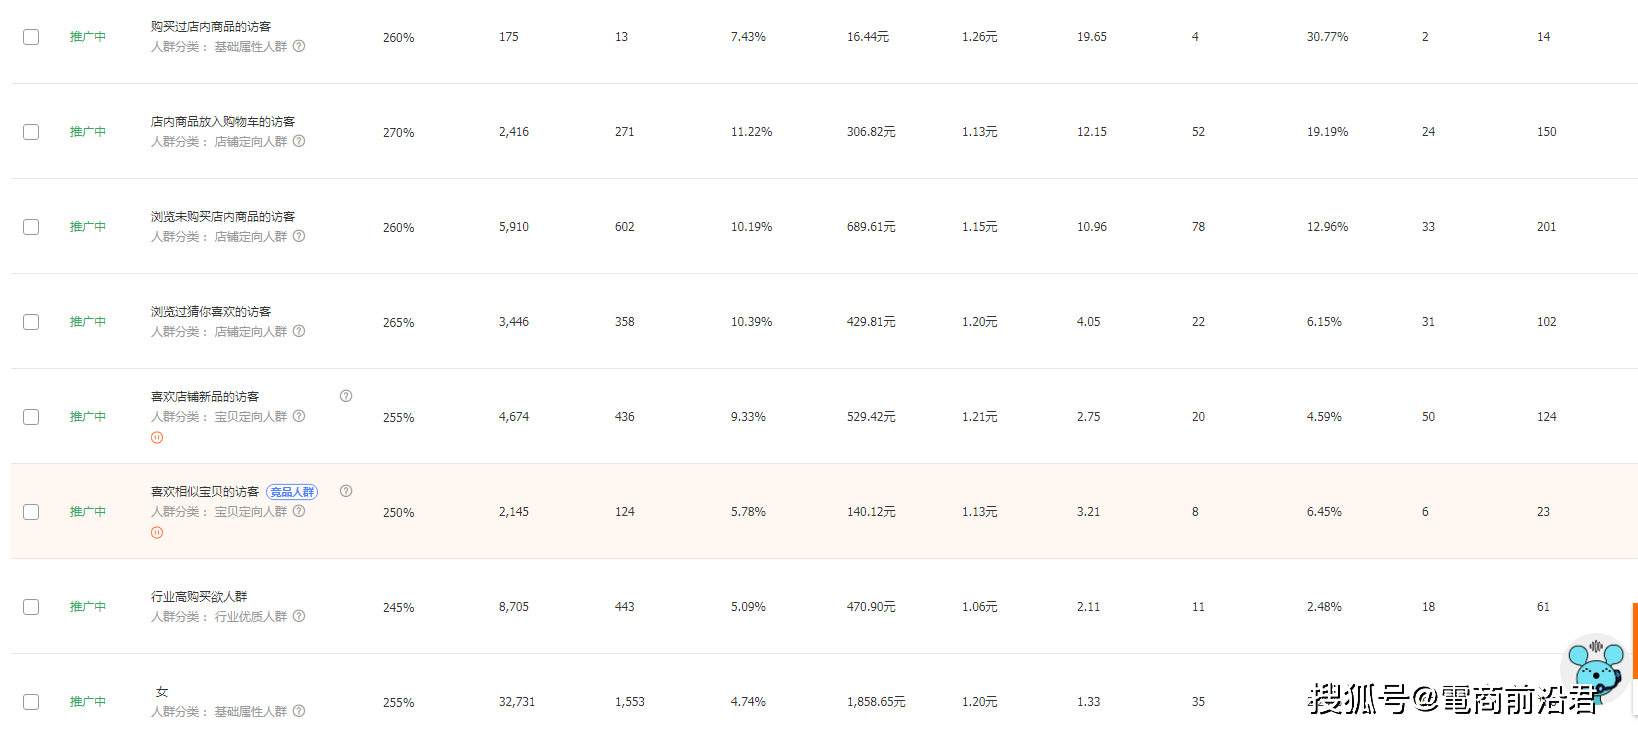Click orange pause icon under 喜欢相似宝贝的访客
The image size is (1638, 733).
[x=157, y=533]
